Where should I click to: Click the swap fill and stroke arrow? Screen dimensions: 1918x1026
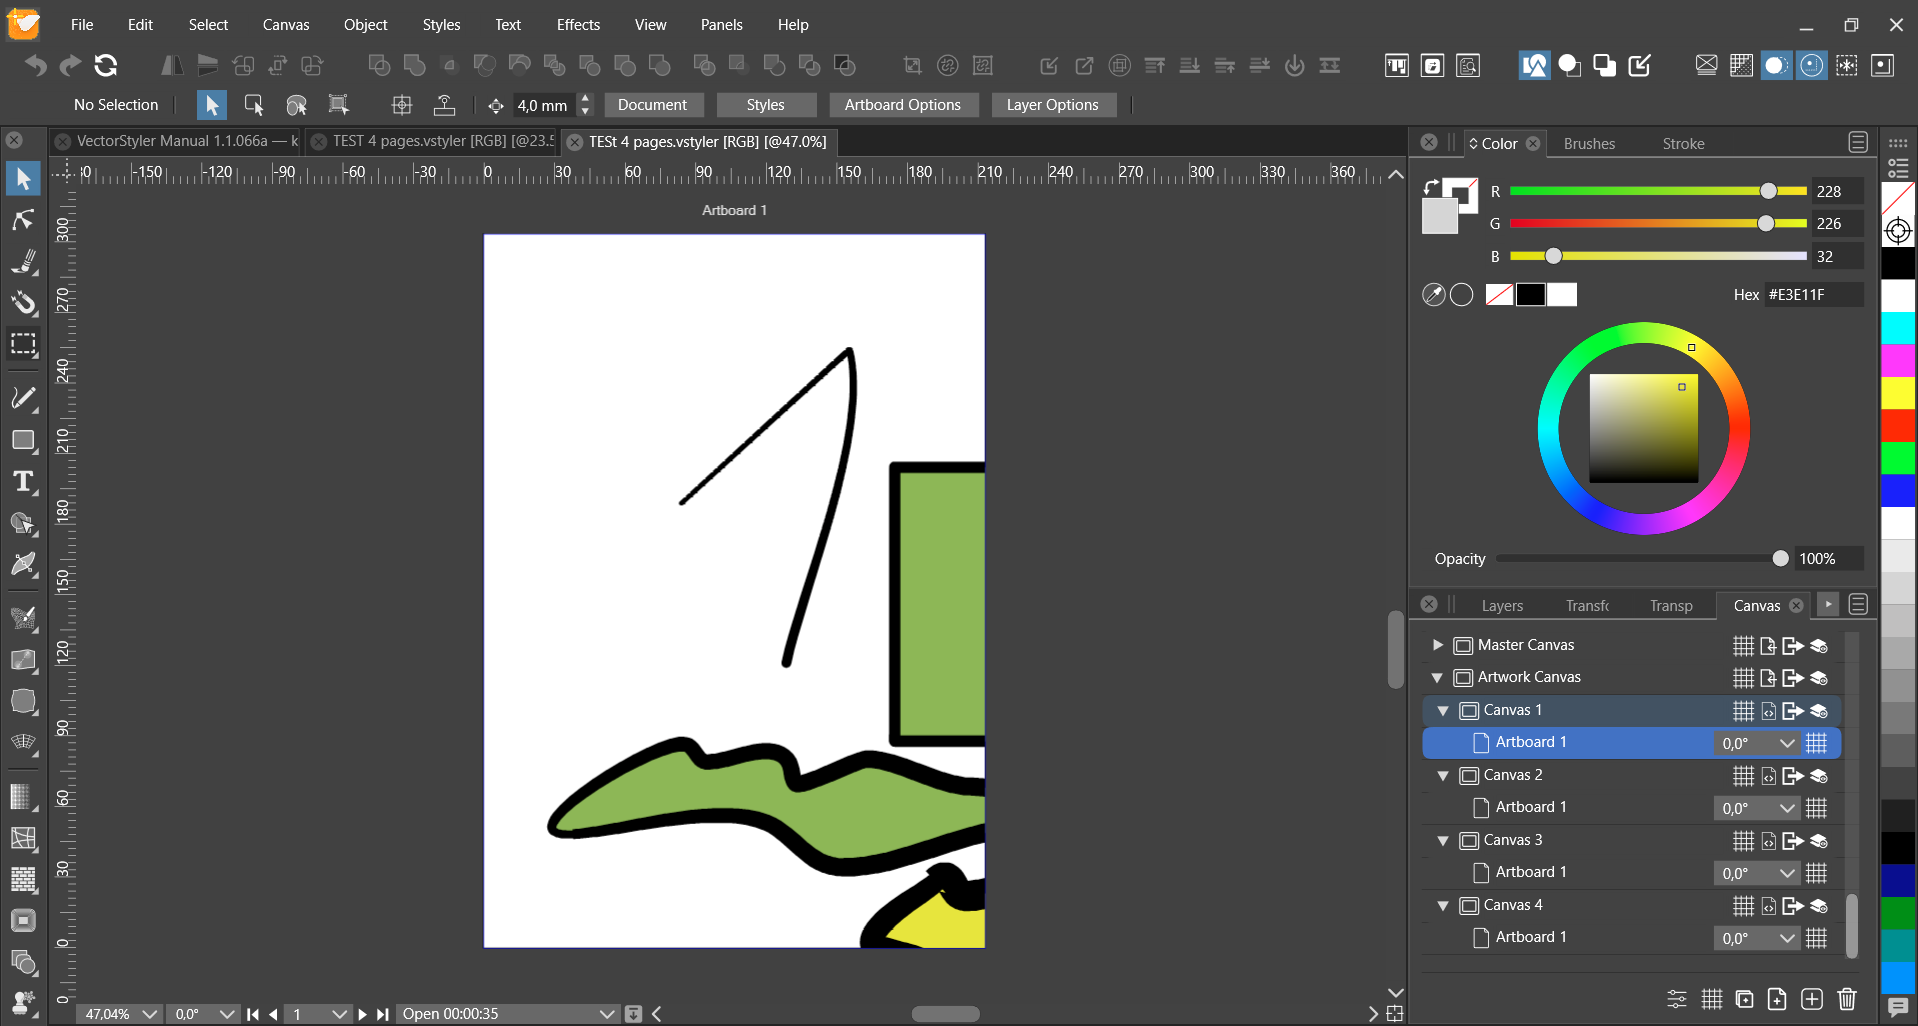click(1431, 187)
